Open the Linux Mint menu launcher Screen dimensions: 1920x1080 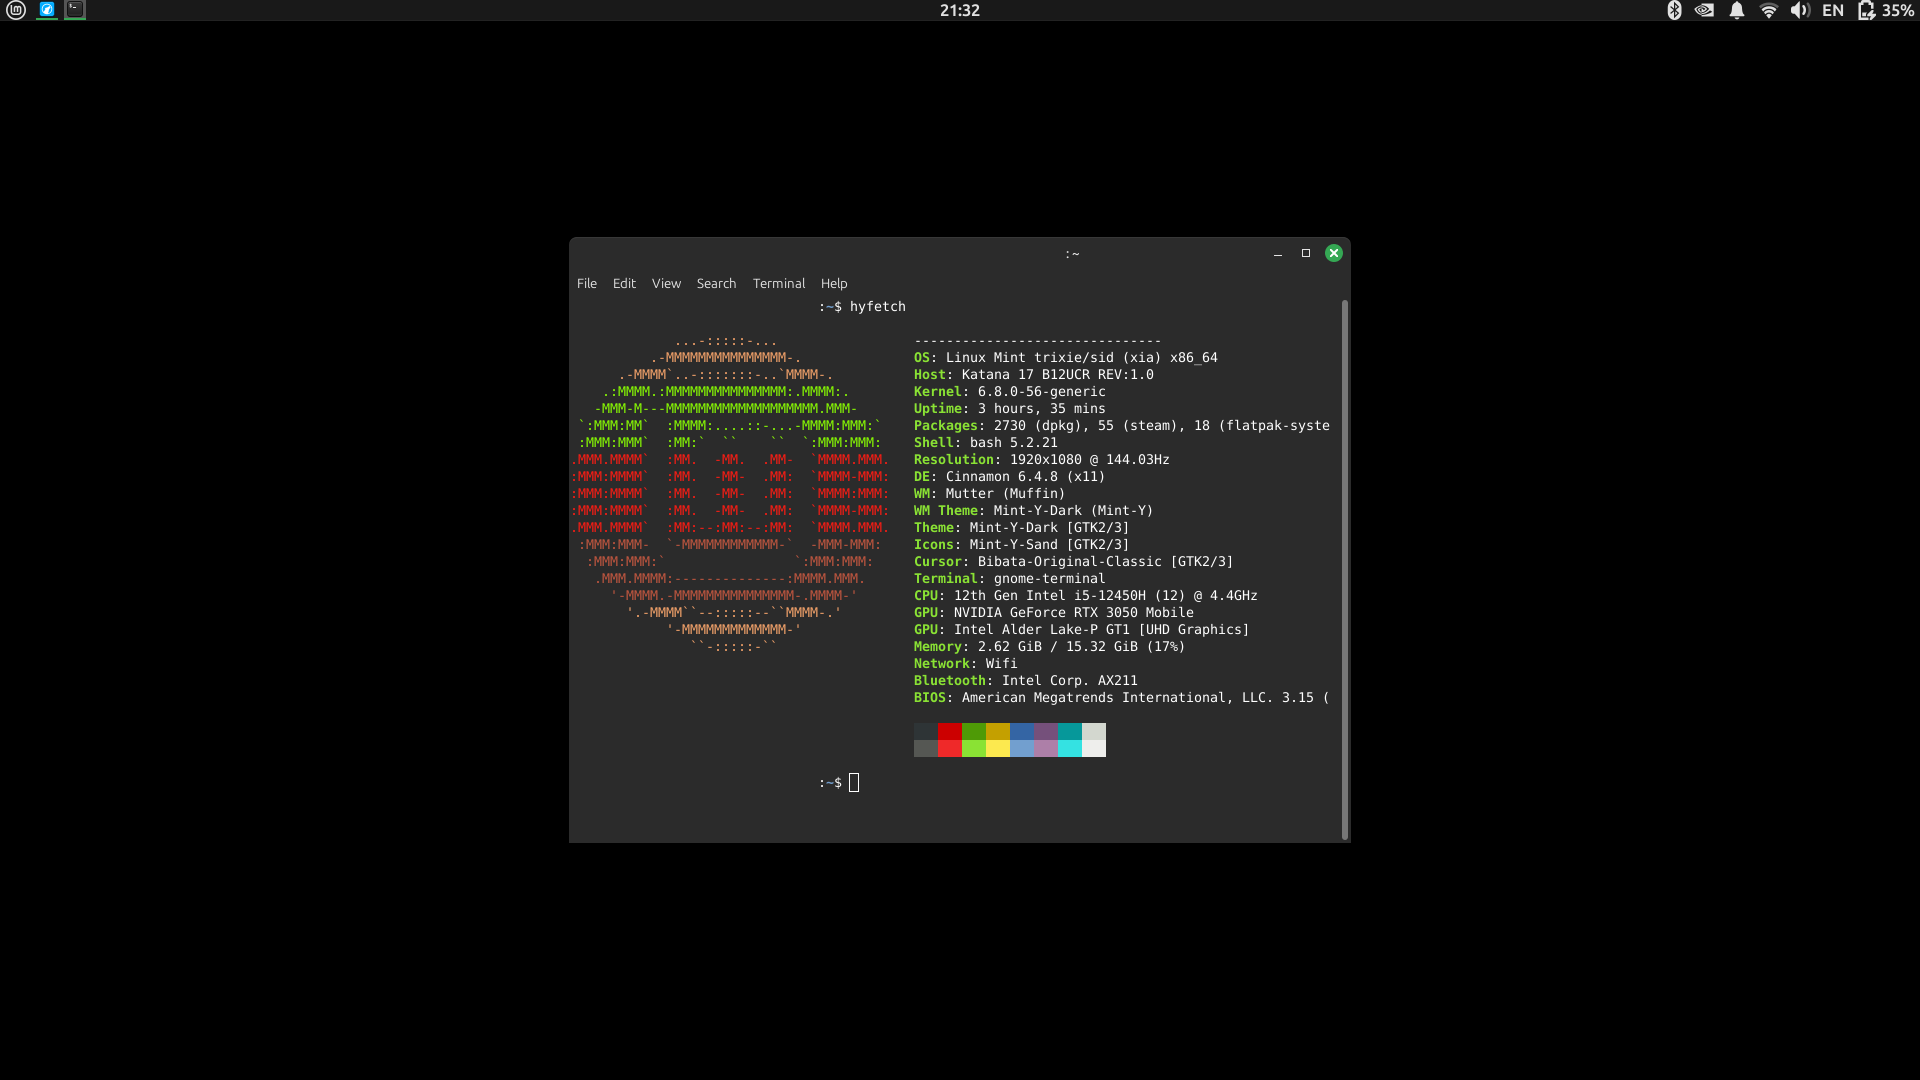point(16,10)
